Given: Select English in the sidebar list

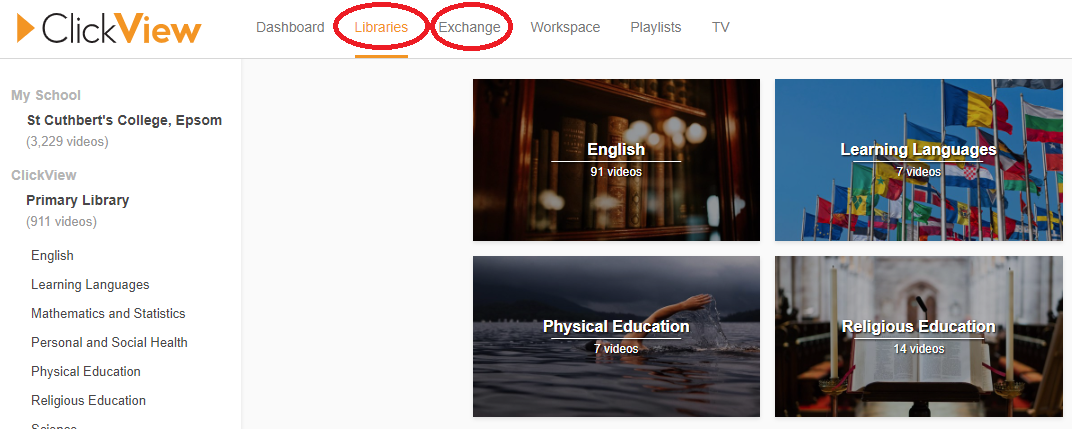Looking at the screenshot, I should coord(52,255).
